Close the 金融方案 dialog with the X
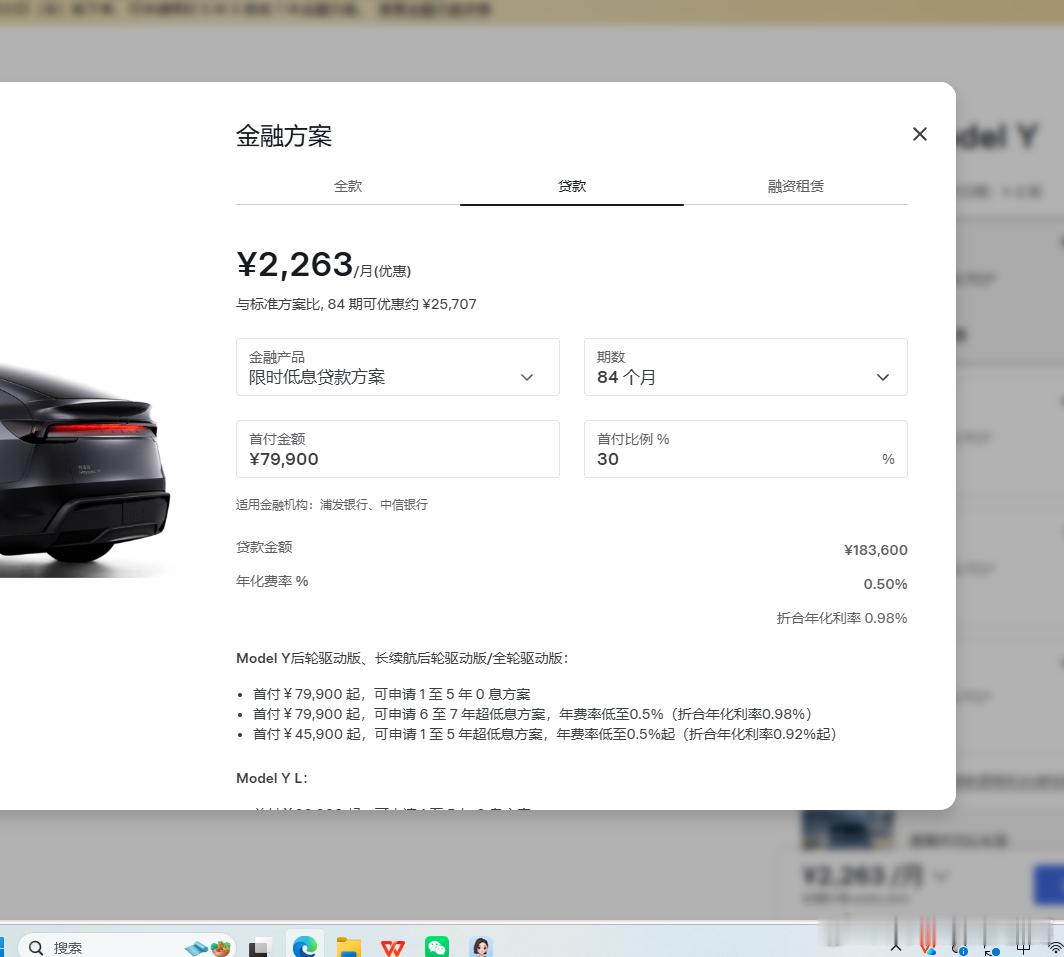This screenshot has height=957, width=1064. (919, 134)
